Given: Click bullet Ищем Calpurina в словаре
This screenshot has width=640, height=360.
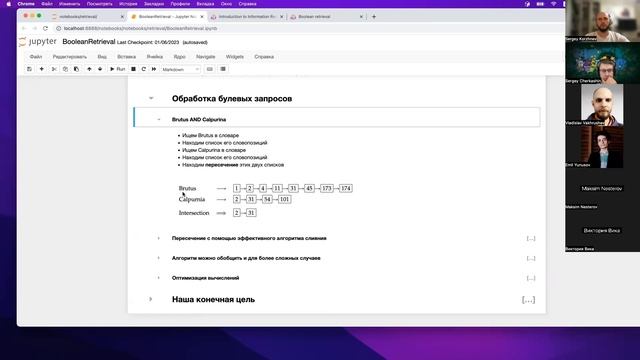Looking at the screenshot, I should tap(214, 150).
